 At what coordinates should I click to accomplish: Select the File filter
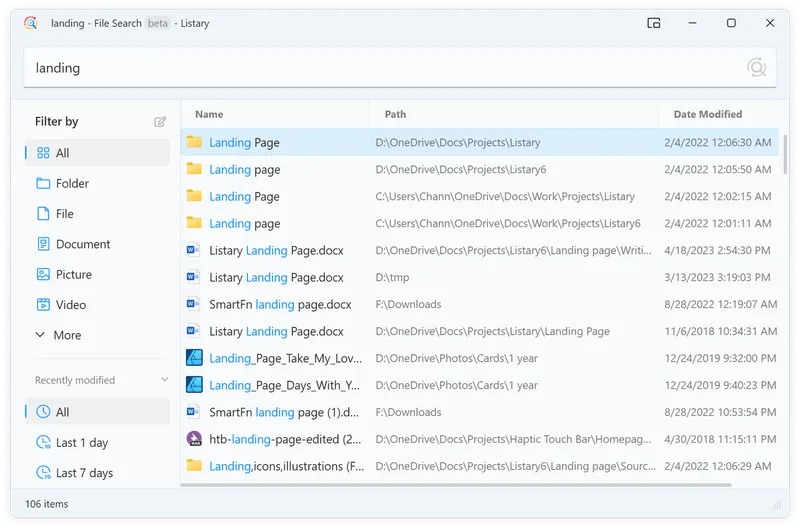64,214
